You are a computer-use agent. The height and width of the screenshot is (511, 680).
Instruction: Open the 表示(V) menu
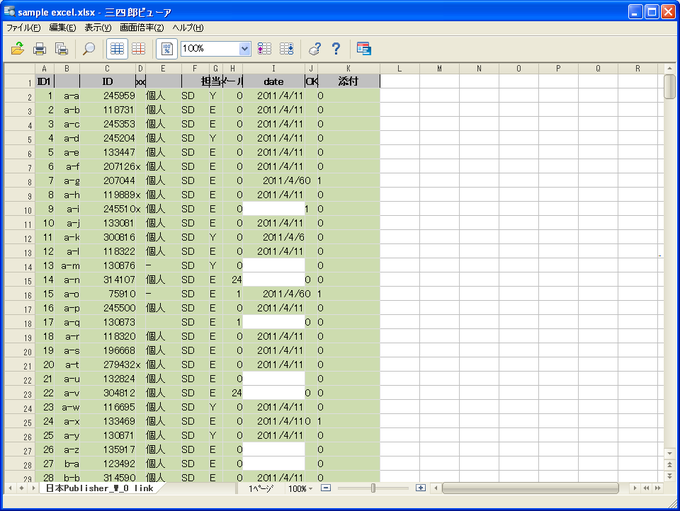(98, 28)
